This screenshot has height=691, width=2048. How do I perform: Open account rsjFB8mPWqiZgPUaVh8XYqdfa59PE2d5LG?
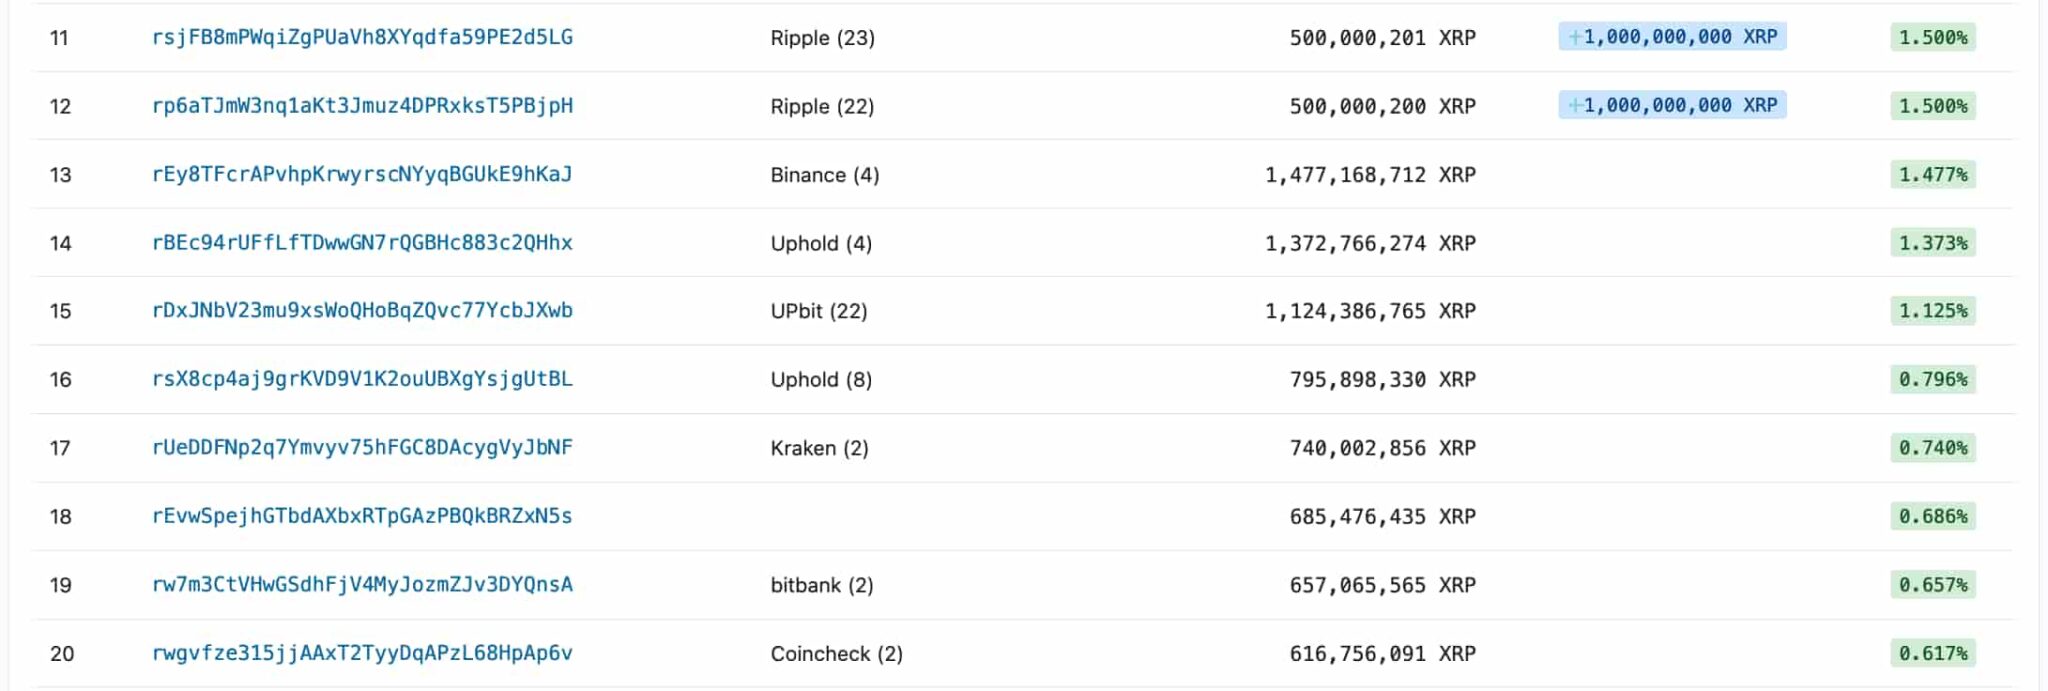(x=362, y=37)
